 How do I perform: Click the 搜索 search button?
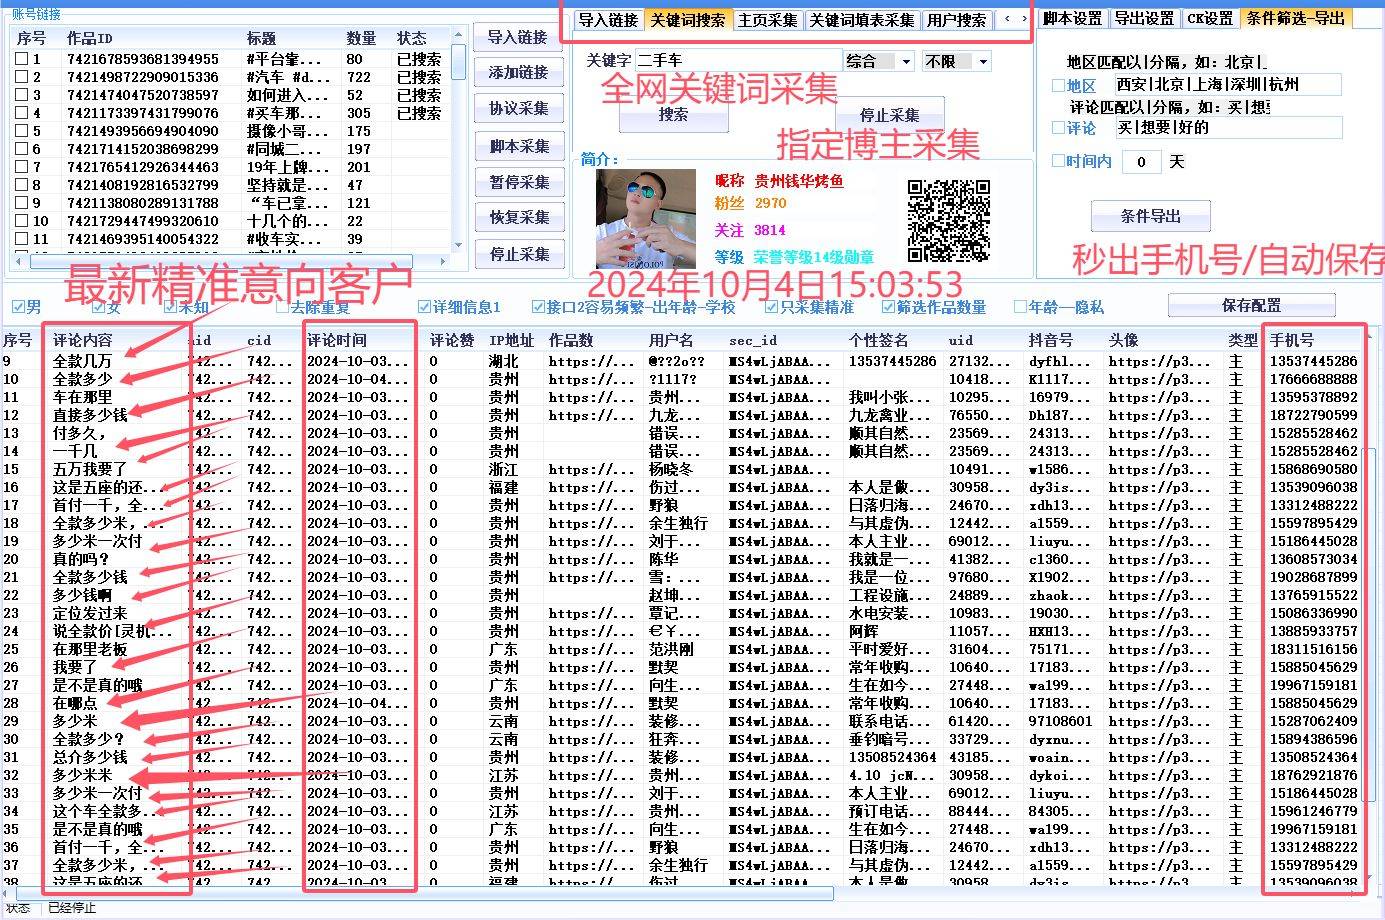(673, 115)
